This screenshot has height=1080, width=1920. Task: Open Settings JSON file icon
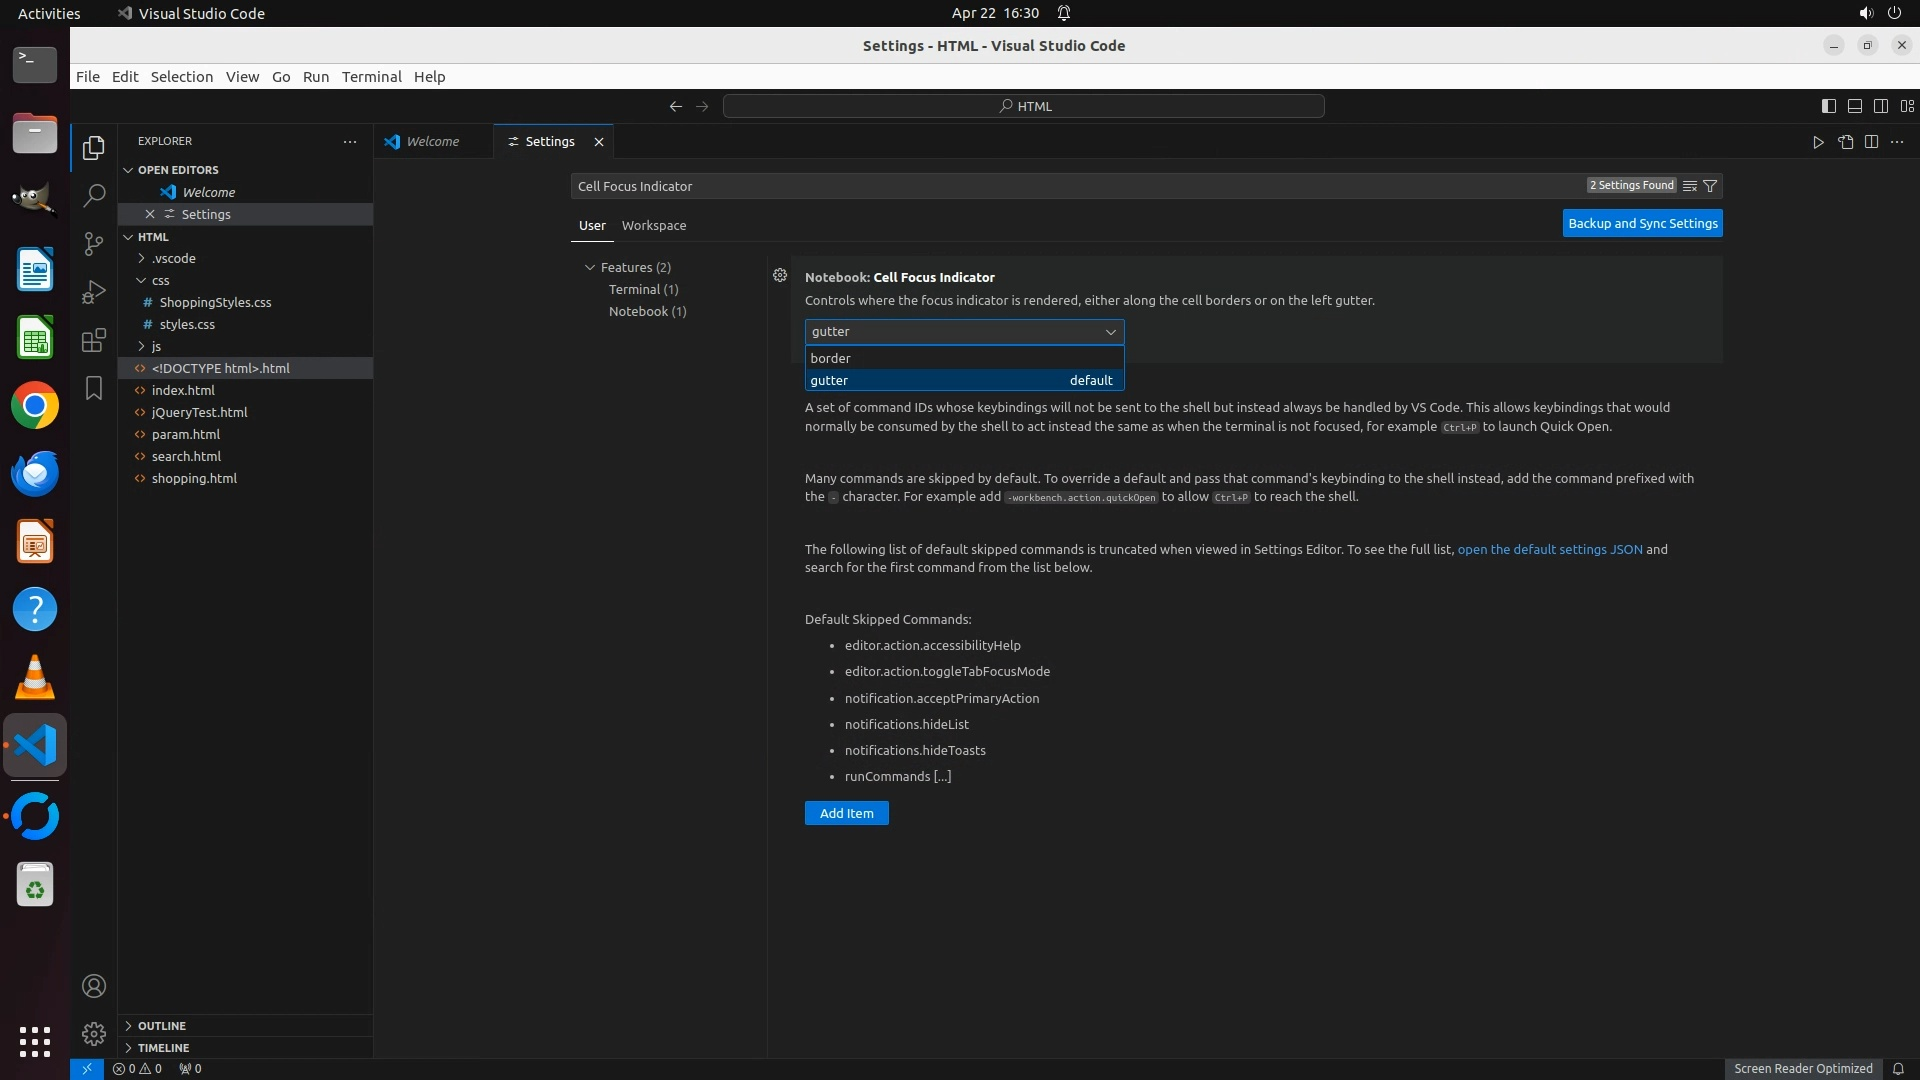[x=1845, y=142]
